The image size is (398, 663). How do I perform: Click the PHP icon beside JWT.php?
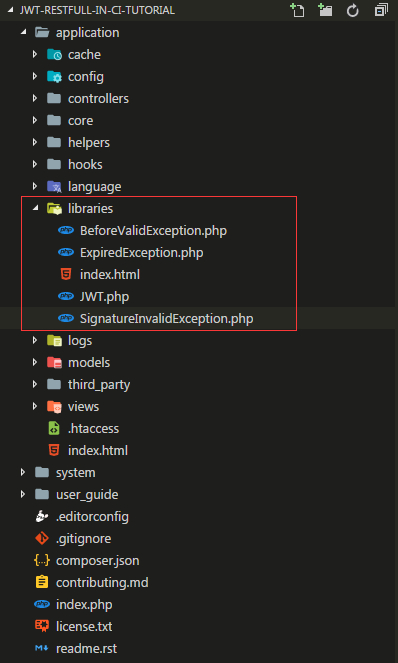pyautogui.click(x=66, y=296)
